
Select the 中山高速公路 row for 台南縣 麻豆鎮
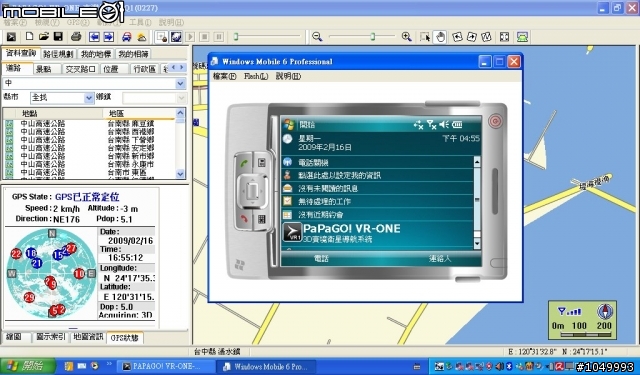click(x=90, y=123)
